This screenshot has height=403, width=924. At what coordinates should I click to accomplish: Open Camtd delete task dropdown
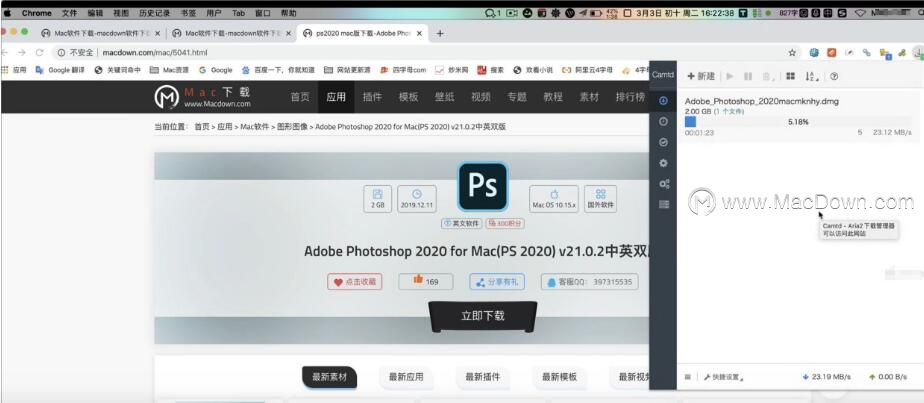[x=767, y=76]
